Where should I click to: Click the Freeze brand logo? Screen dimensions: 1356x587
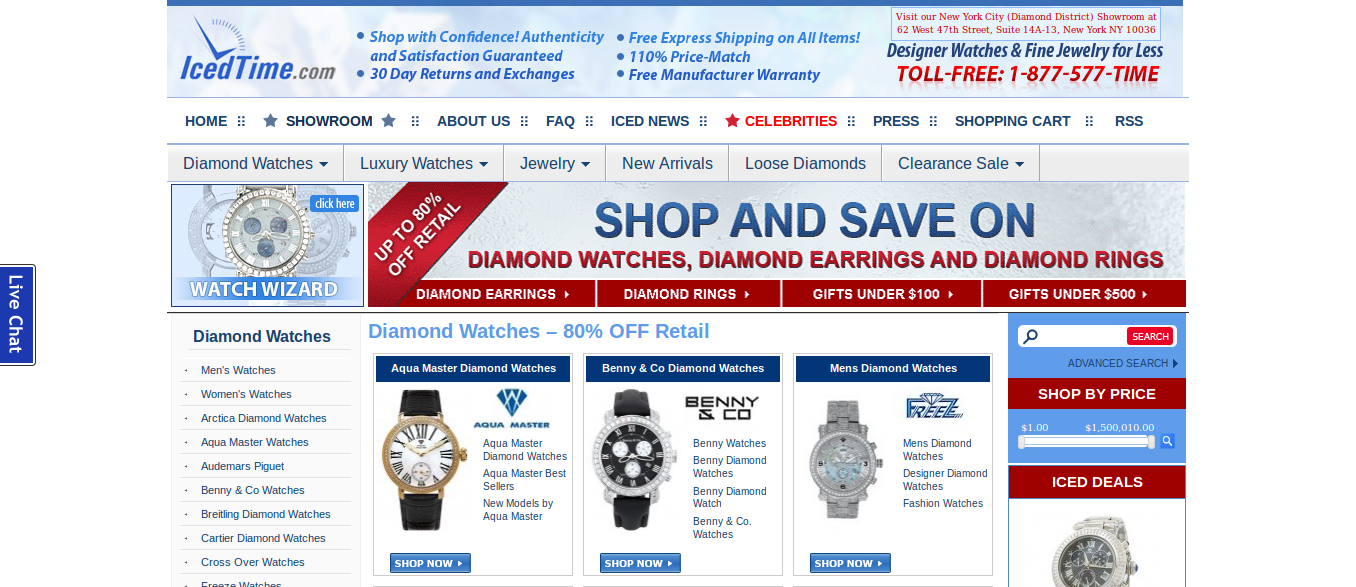(x=934, y=406)
